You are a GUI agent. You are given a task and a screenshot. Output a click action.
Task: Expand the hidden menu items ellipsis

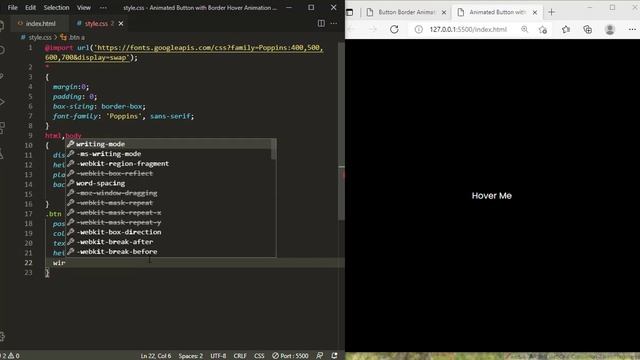pyautogui.click(x=103, y=7)
